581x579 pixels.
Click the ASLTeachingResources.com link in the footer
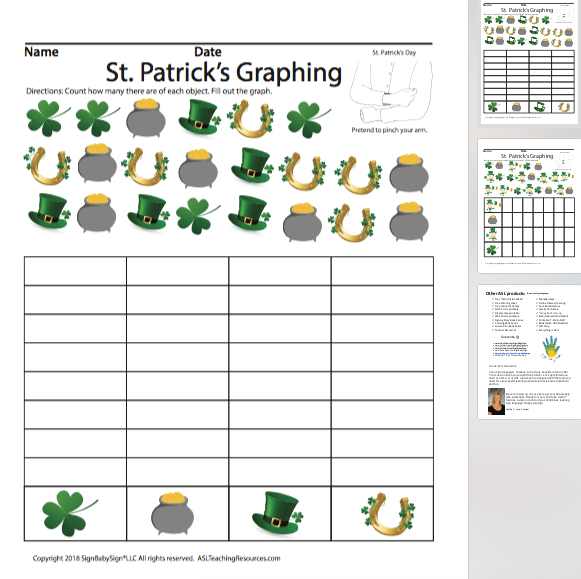click(239, 558)
